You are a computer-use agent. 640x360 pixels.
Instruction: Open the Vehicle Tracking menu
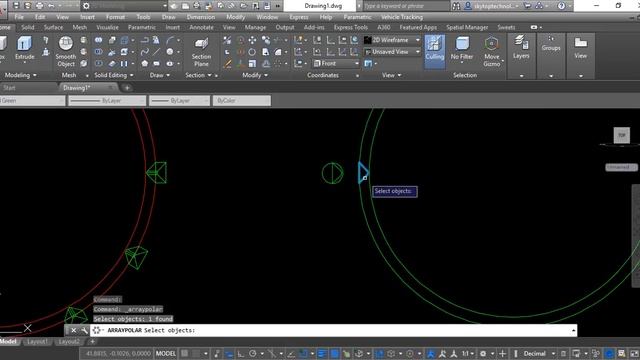point(402,17)
